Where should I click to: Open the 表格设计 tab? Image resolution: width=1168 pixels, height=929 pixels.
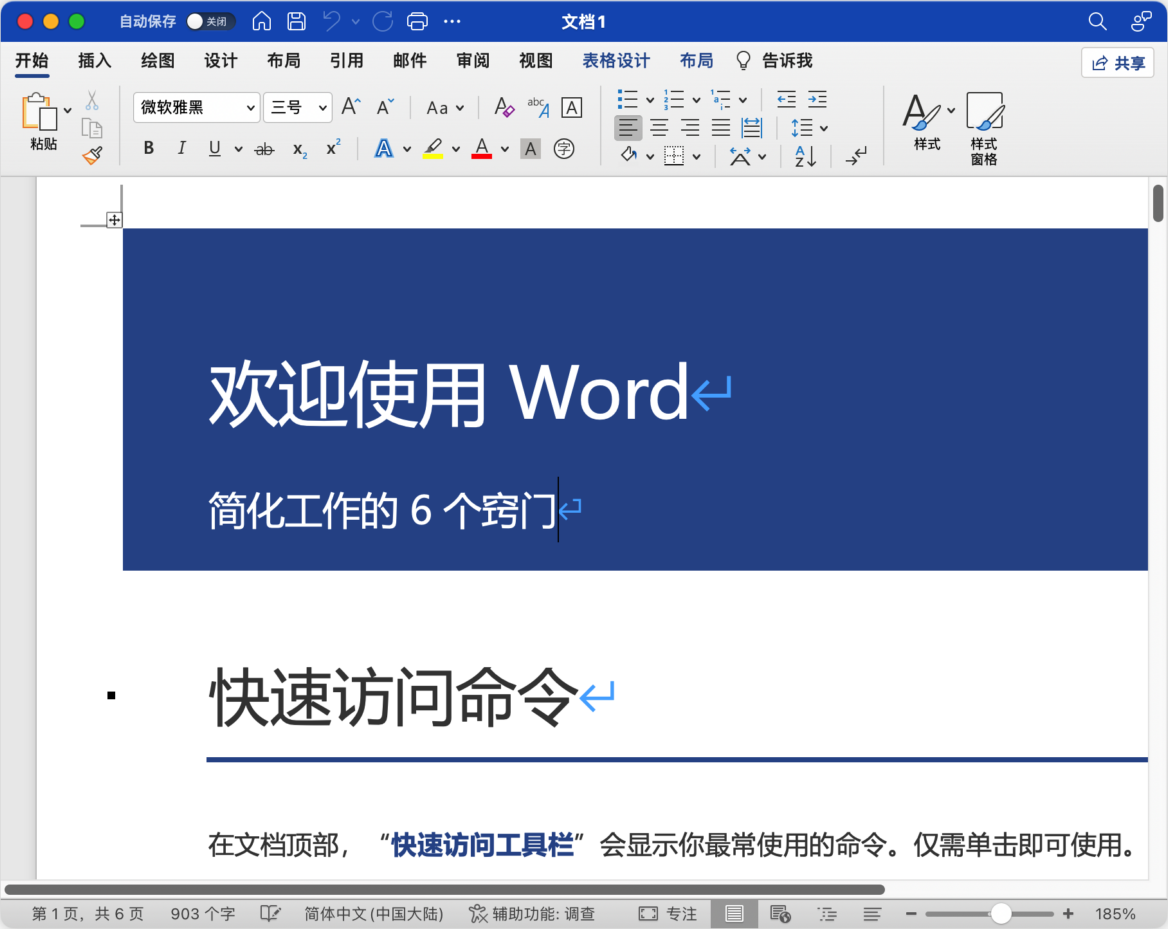pyautogui.click(x=616, y=60)
